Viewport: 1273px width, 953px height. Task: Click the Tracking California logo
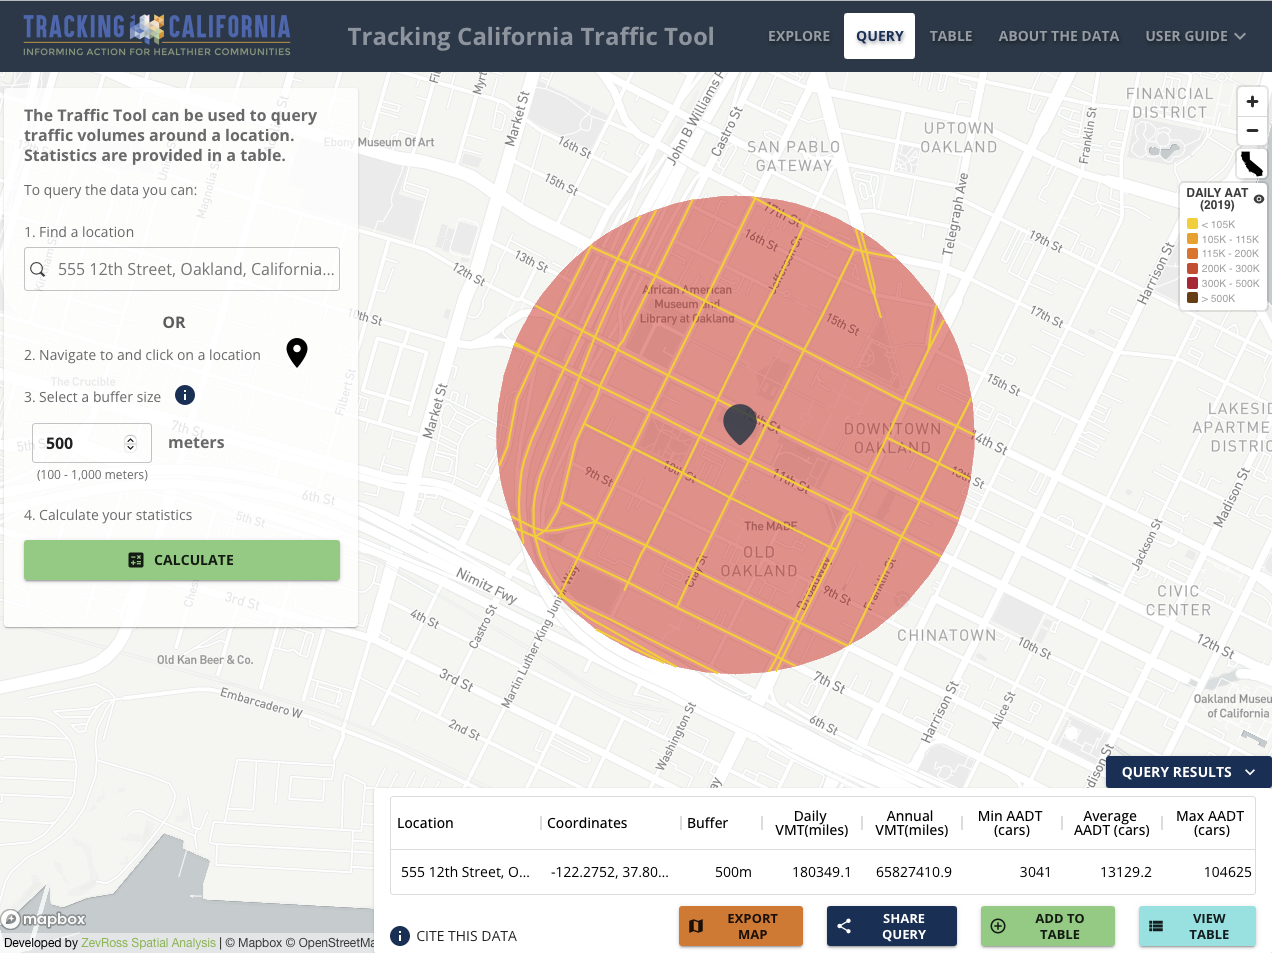[x=156, y=31]
